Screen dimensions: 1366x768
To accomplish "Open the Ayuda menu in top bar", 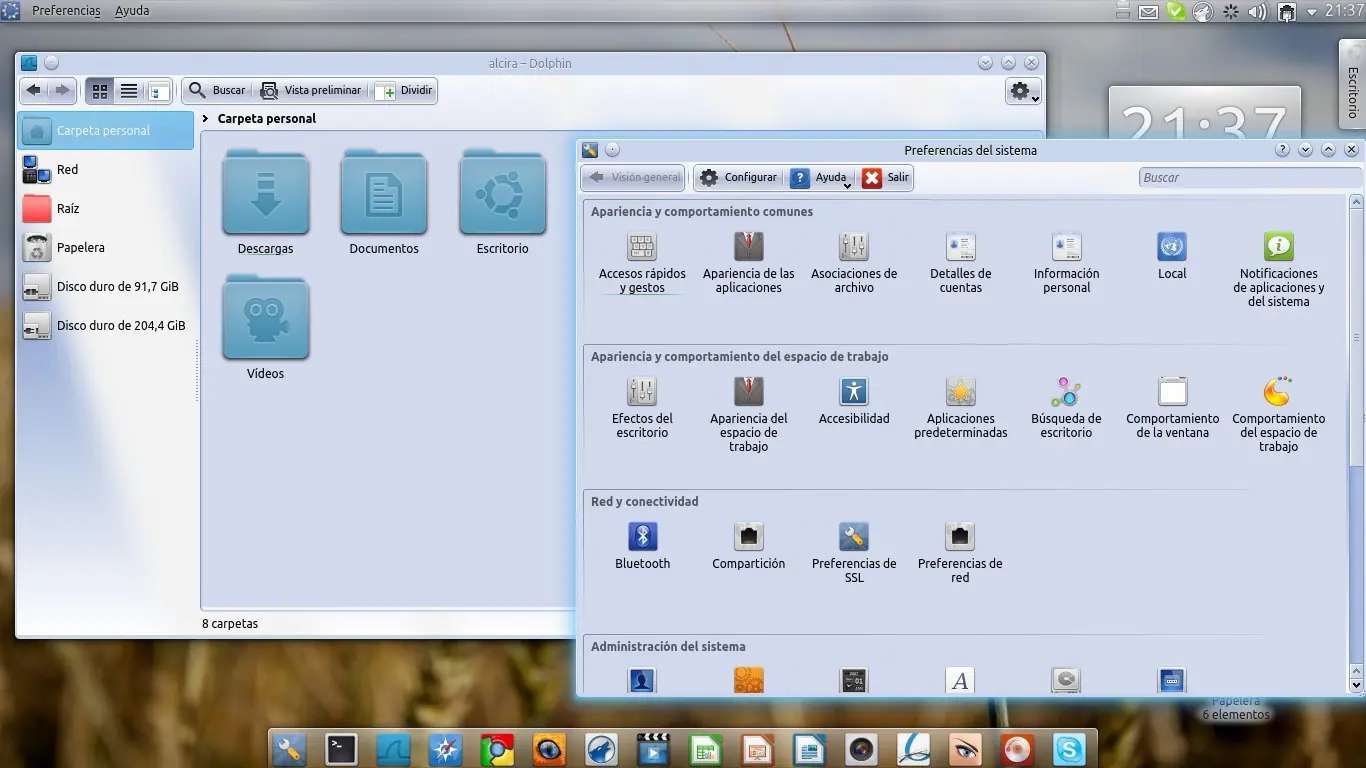I will click(132, 11).
